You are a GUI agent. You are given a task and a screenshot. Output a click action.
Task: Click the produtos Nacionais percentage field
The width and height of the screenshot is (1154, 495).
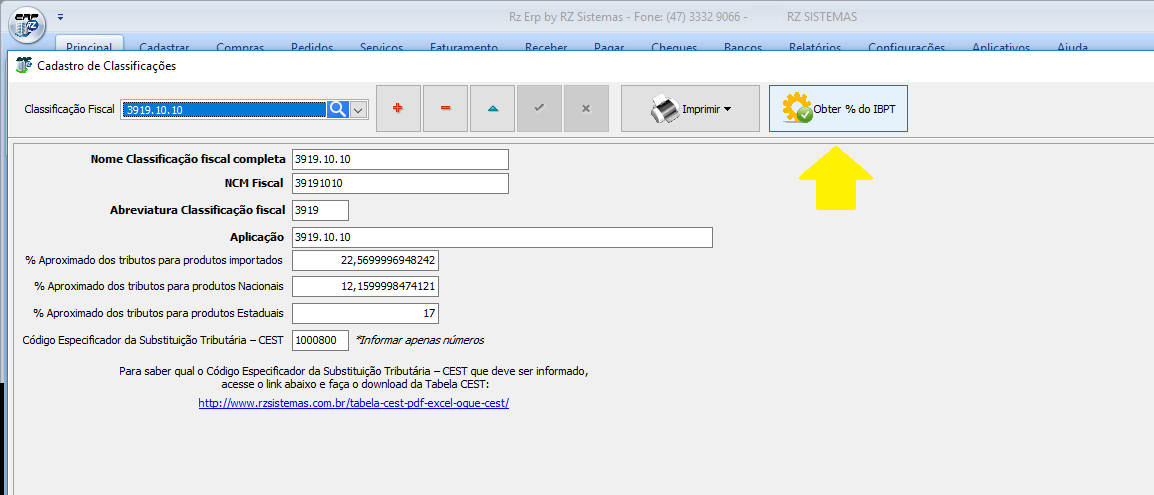click(x=366, y=285)
